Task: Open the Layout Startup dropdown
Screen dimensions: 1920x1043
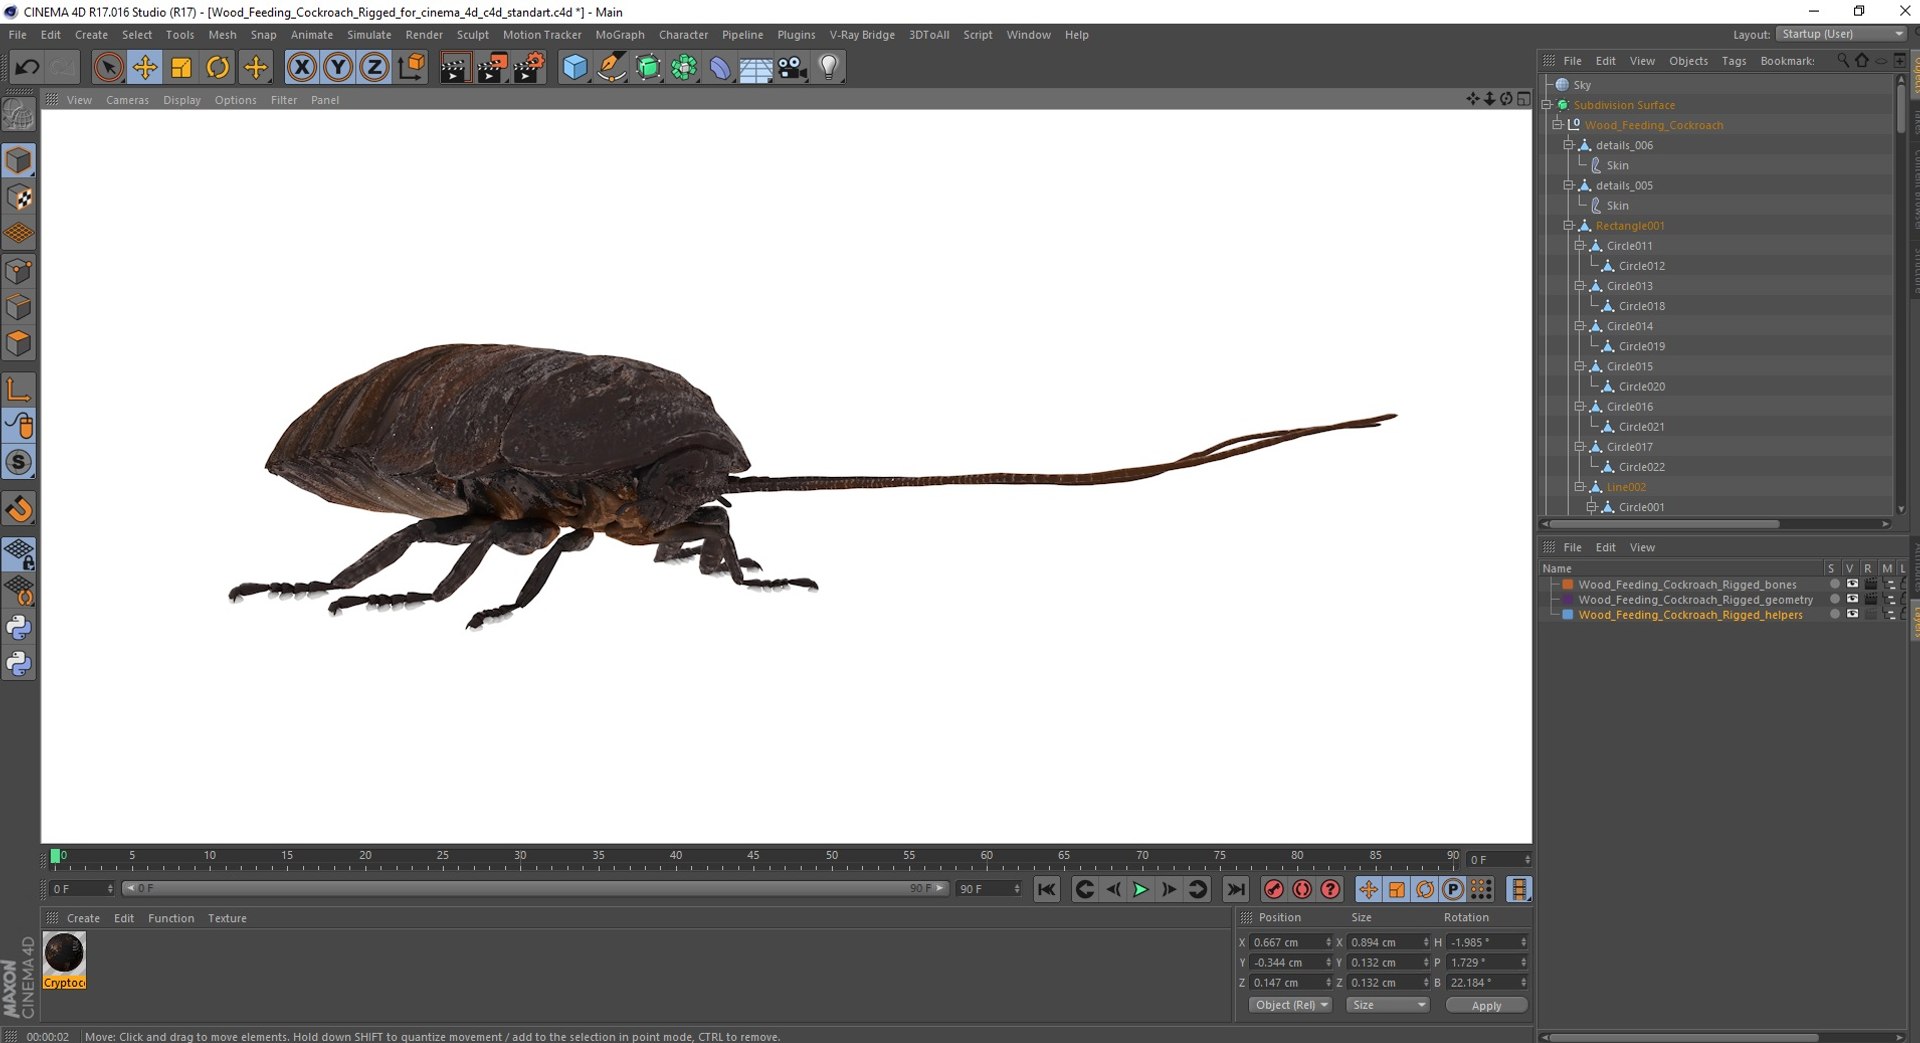Action: [x=1841, y=34]
